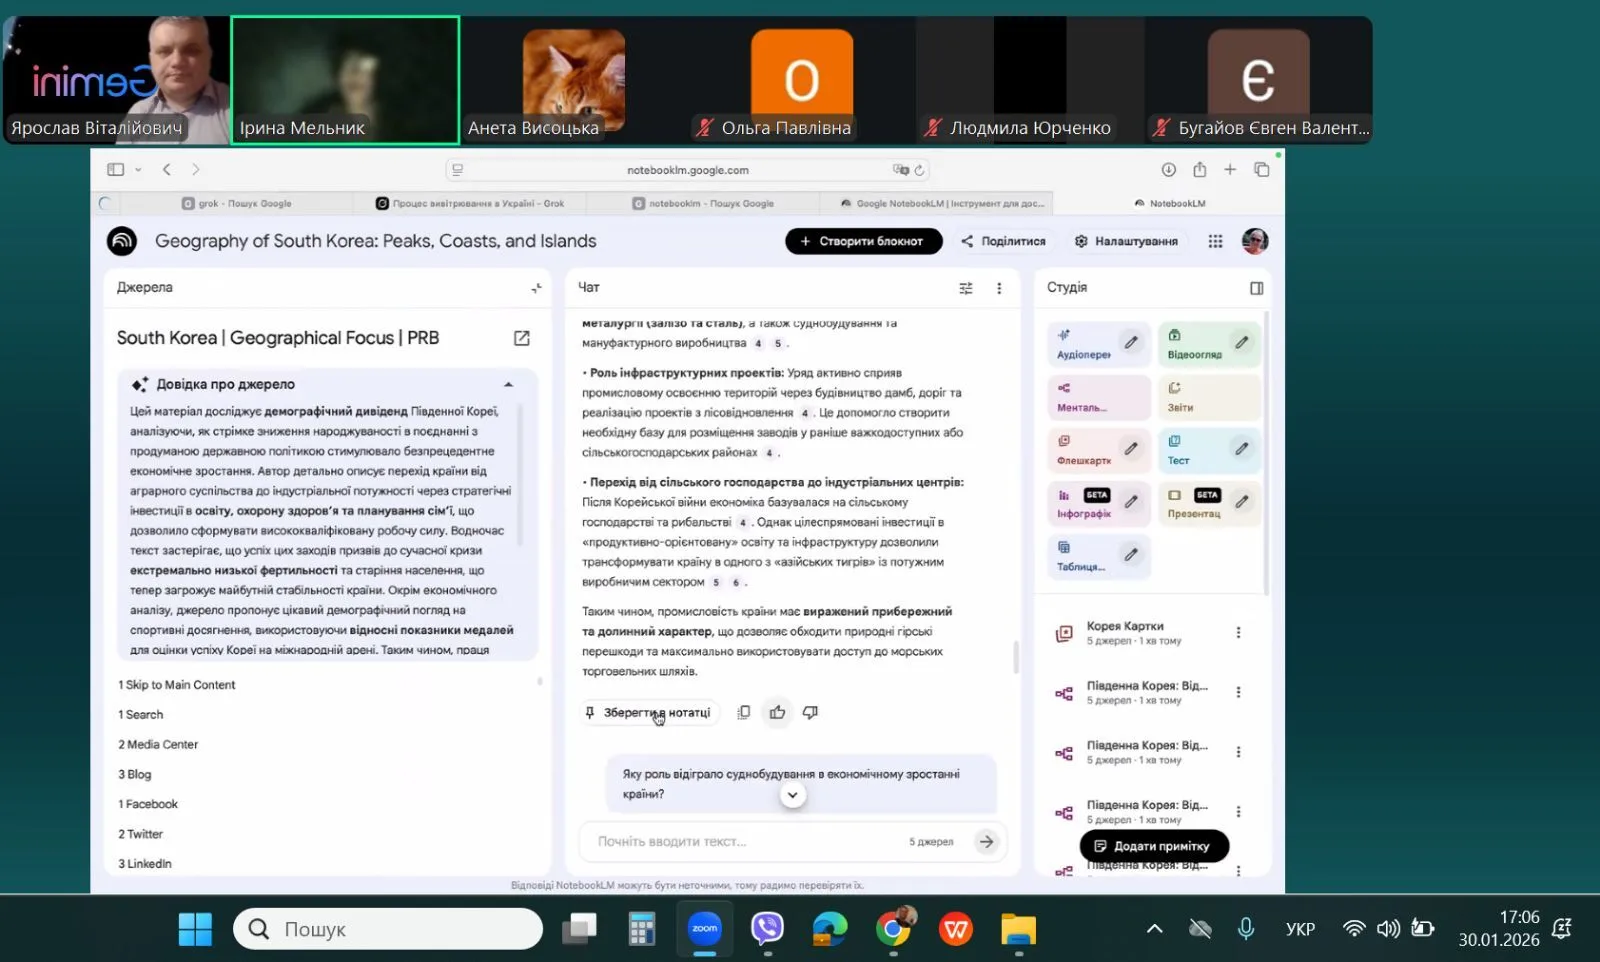Copy the chat response

tap(744, 713)
